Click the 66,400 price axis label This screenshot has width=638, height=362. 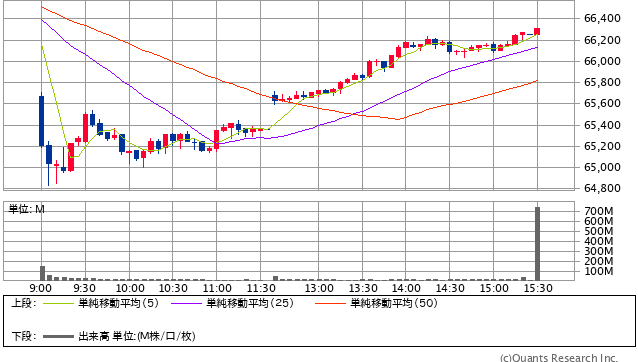602,18
